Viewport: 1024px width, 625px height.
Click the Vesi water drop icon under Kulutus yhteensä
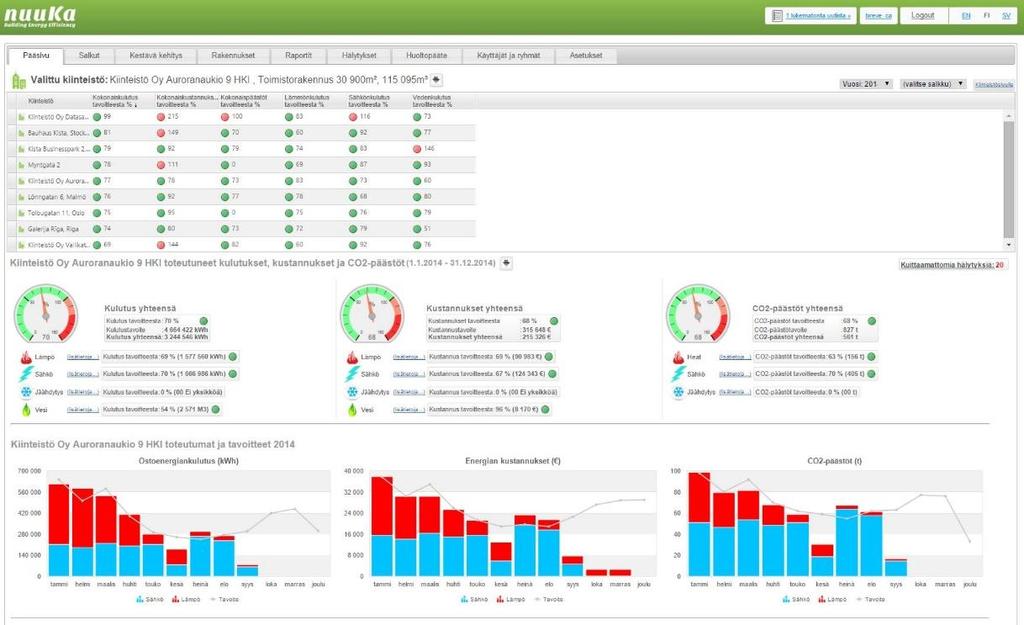click(26, 409)
